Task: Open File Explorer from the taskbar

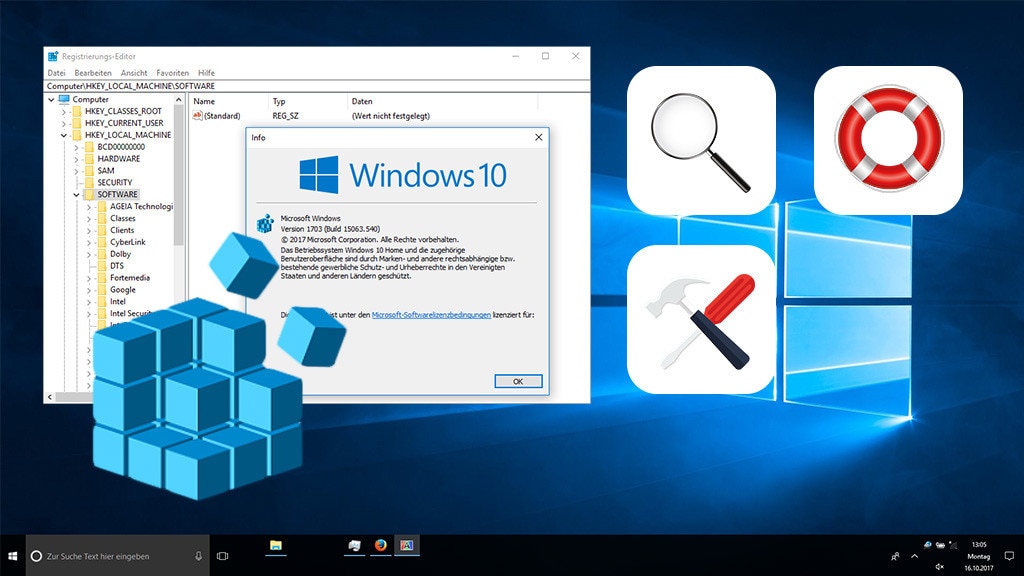Action: click(x=276, y=546)
